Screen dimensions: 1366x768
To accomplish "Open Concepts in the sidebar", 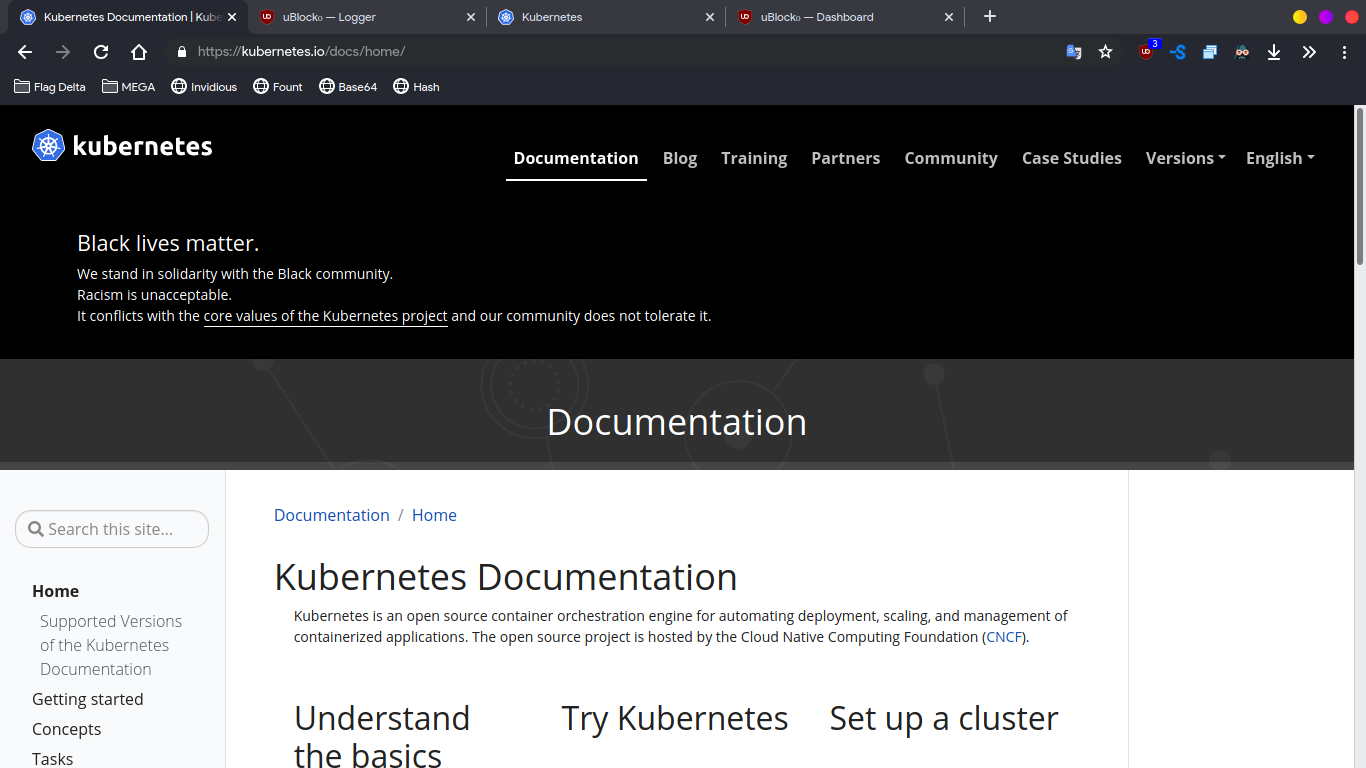I will (x=67, y=729).
